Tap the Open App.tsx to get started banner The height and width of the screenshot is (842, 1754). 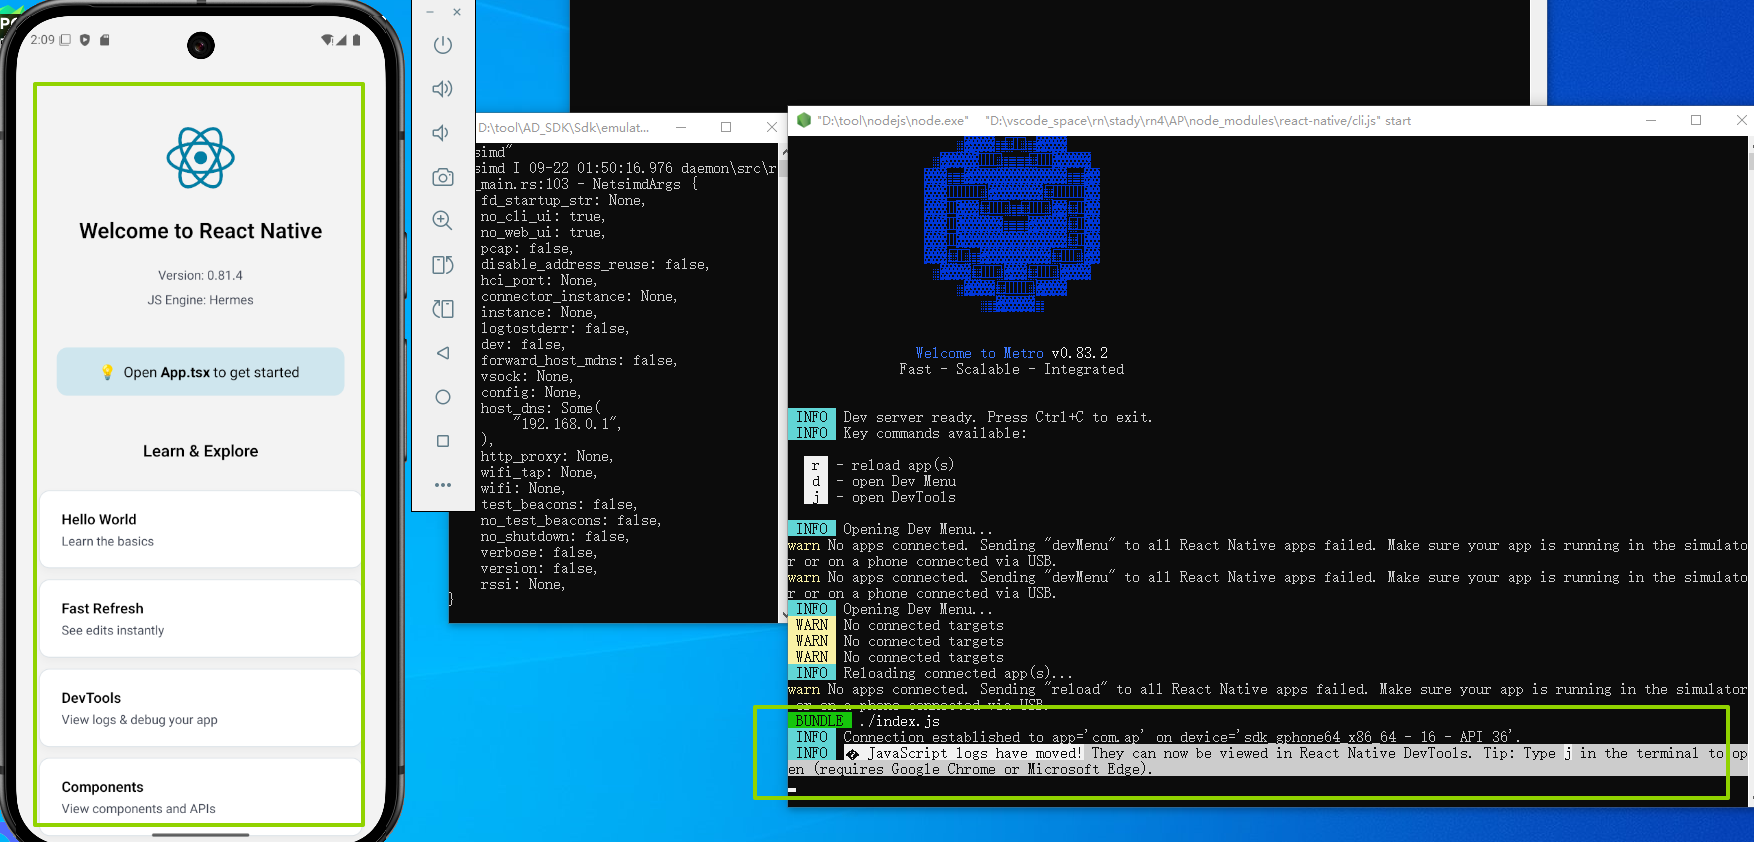tap(201, 372)
